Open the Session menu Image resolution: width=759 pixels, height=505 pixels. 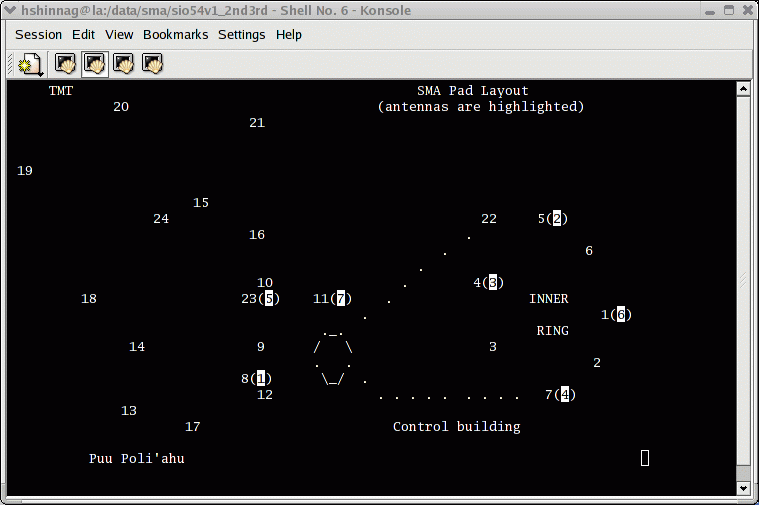(38, 35)
